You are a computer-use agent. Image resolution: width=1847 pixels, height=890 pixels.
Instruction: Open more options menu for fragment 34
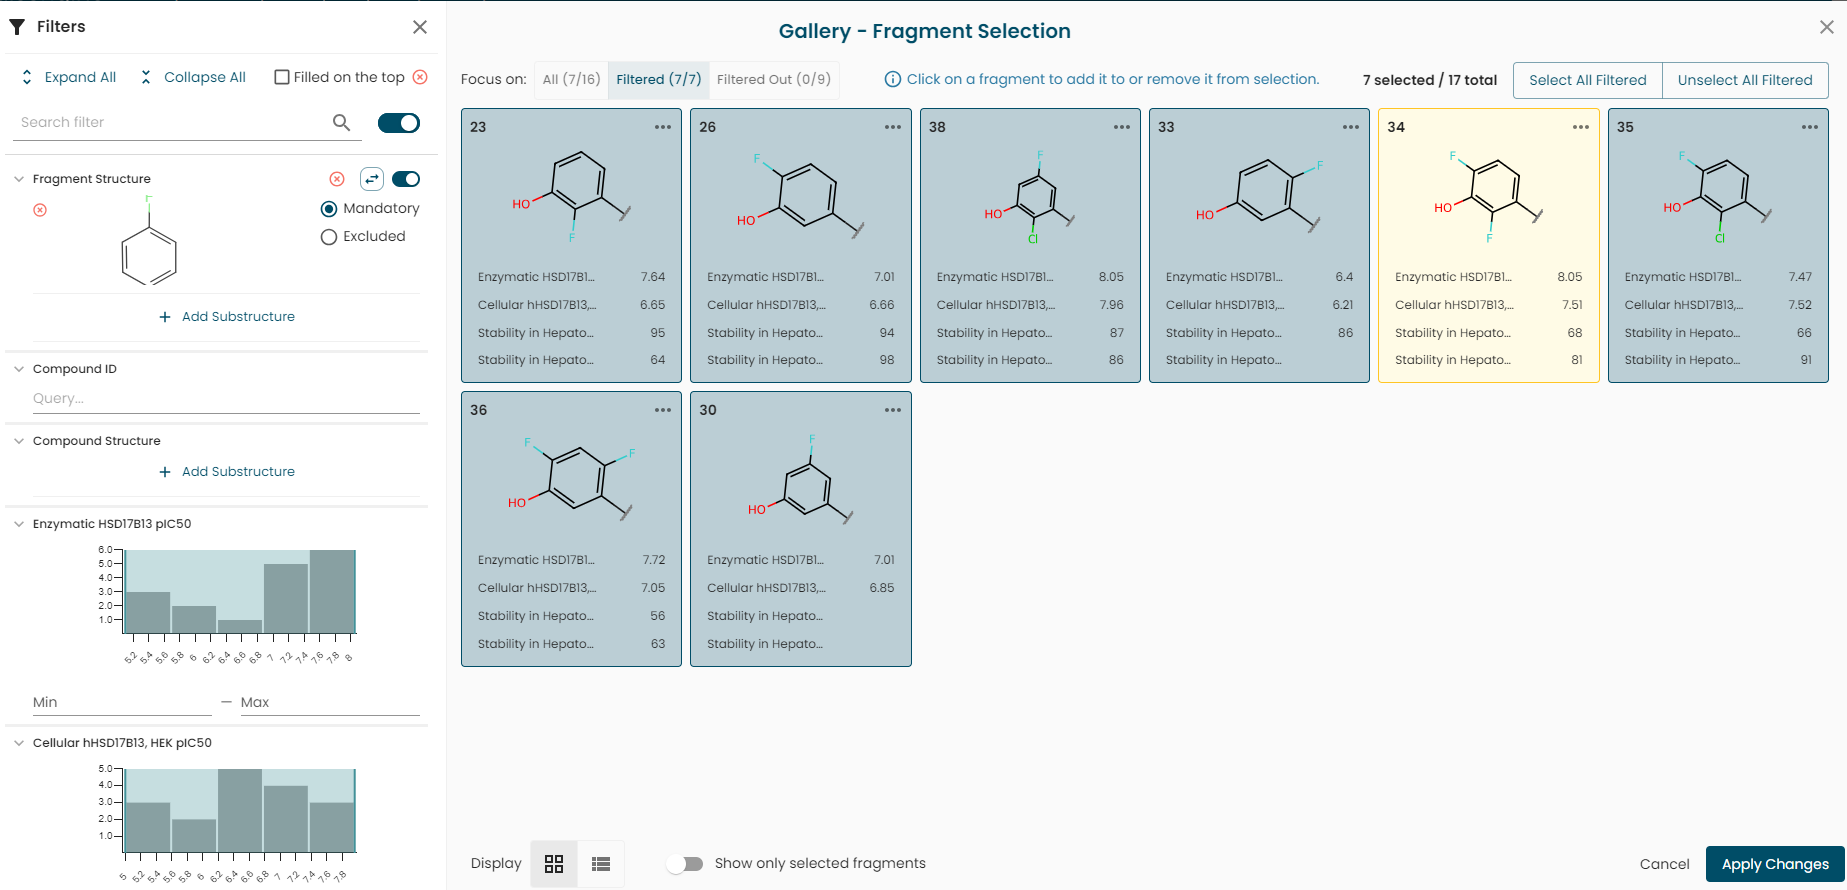1581,127
